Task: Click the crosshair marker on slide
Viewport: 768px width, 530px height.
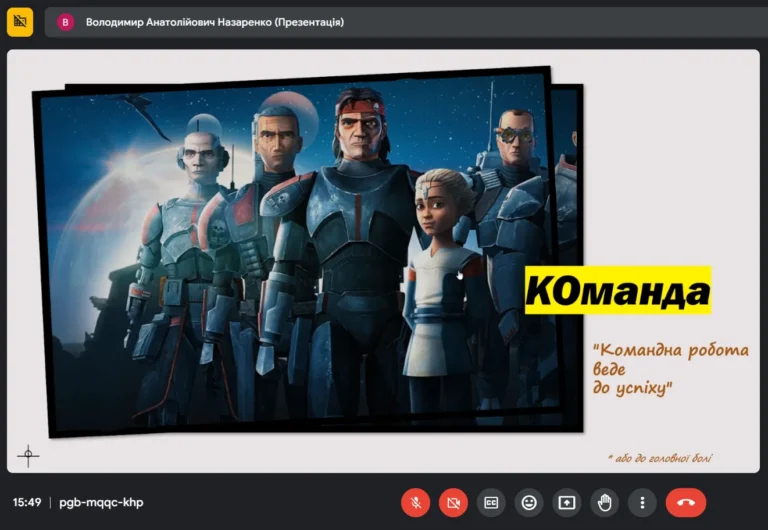Action: pyautogui.click(x=28, y=456)
